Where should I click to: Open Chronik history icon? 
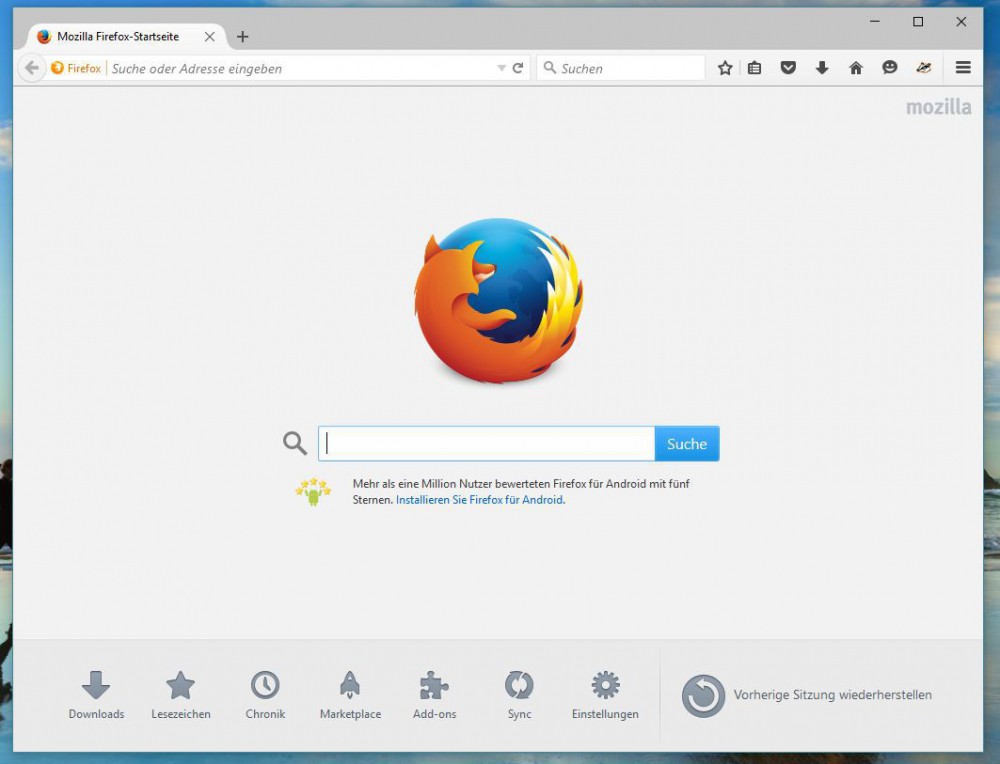click(x=265, y=694)
